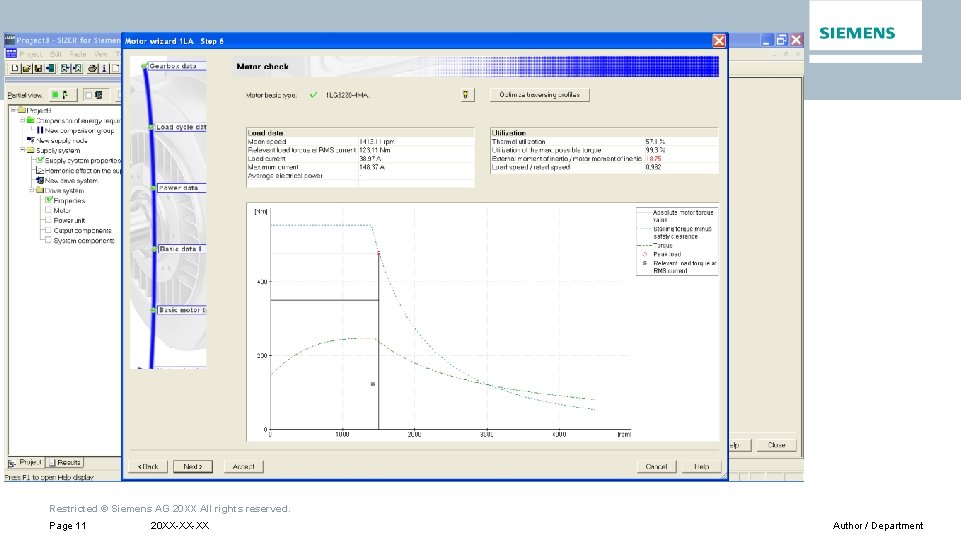
Task: Toggle the Supply system properties checkbox
Action: click(40, 160)
